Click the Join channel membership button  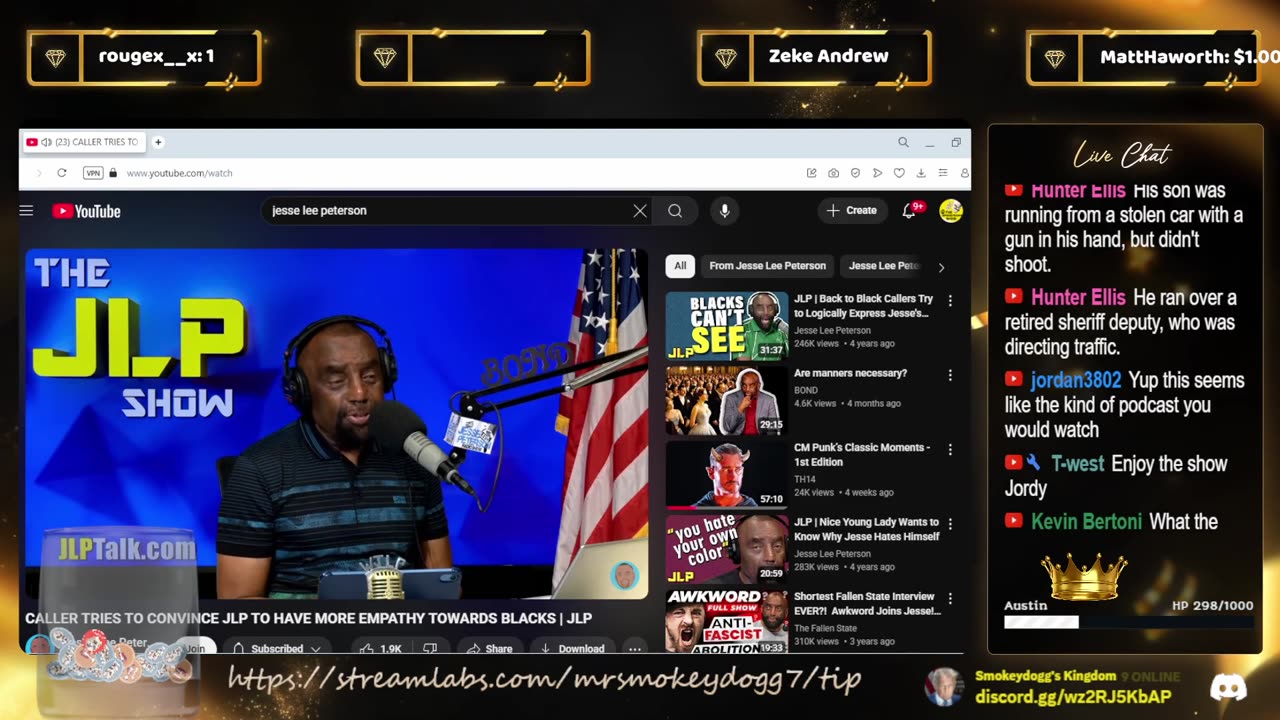coord(194,648)
